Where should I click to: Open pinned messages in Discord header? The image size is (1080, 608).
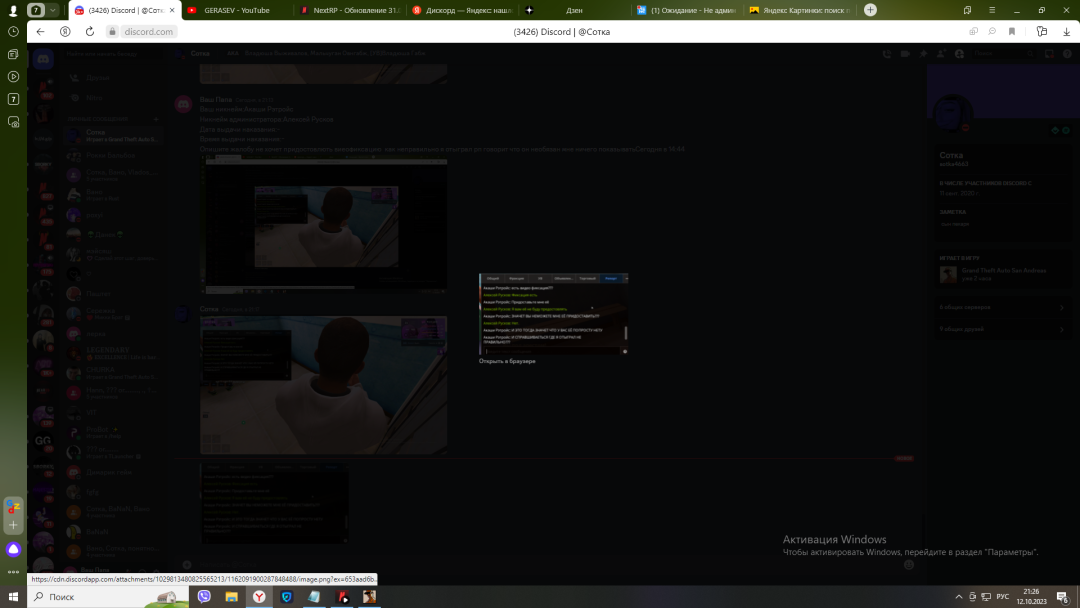(x=923, y=54)
